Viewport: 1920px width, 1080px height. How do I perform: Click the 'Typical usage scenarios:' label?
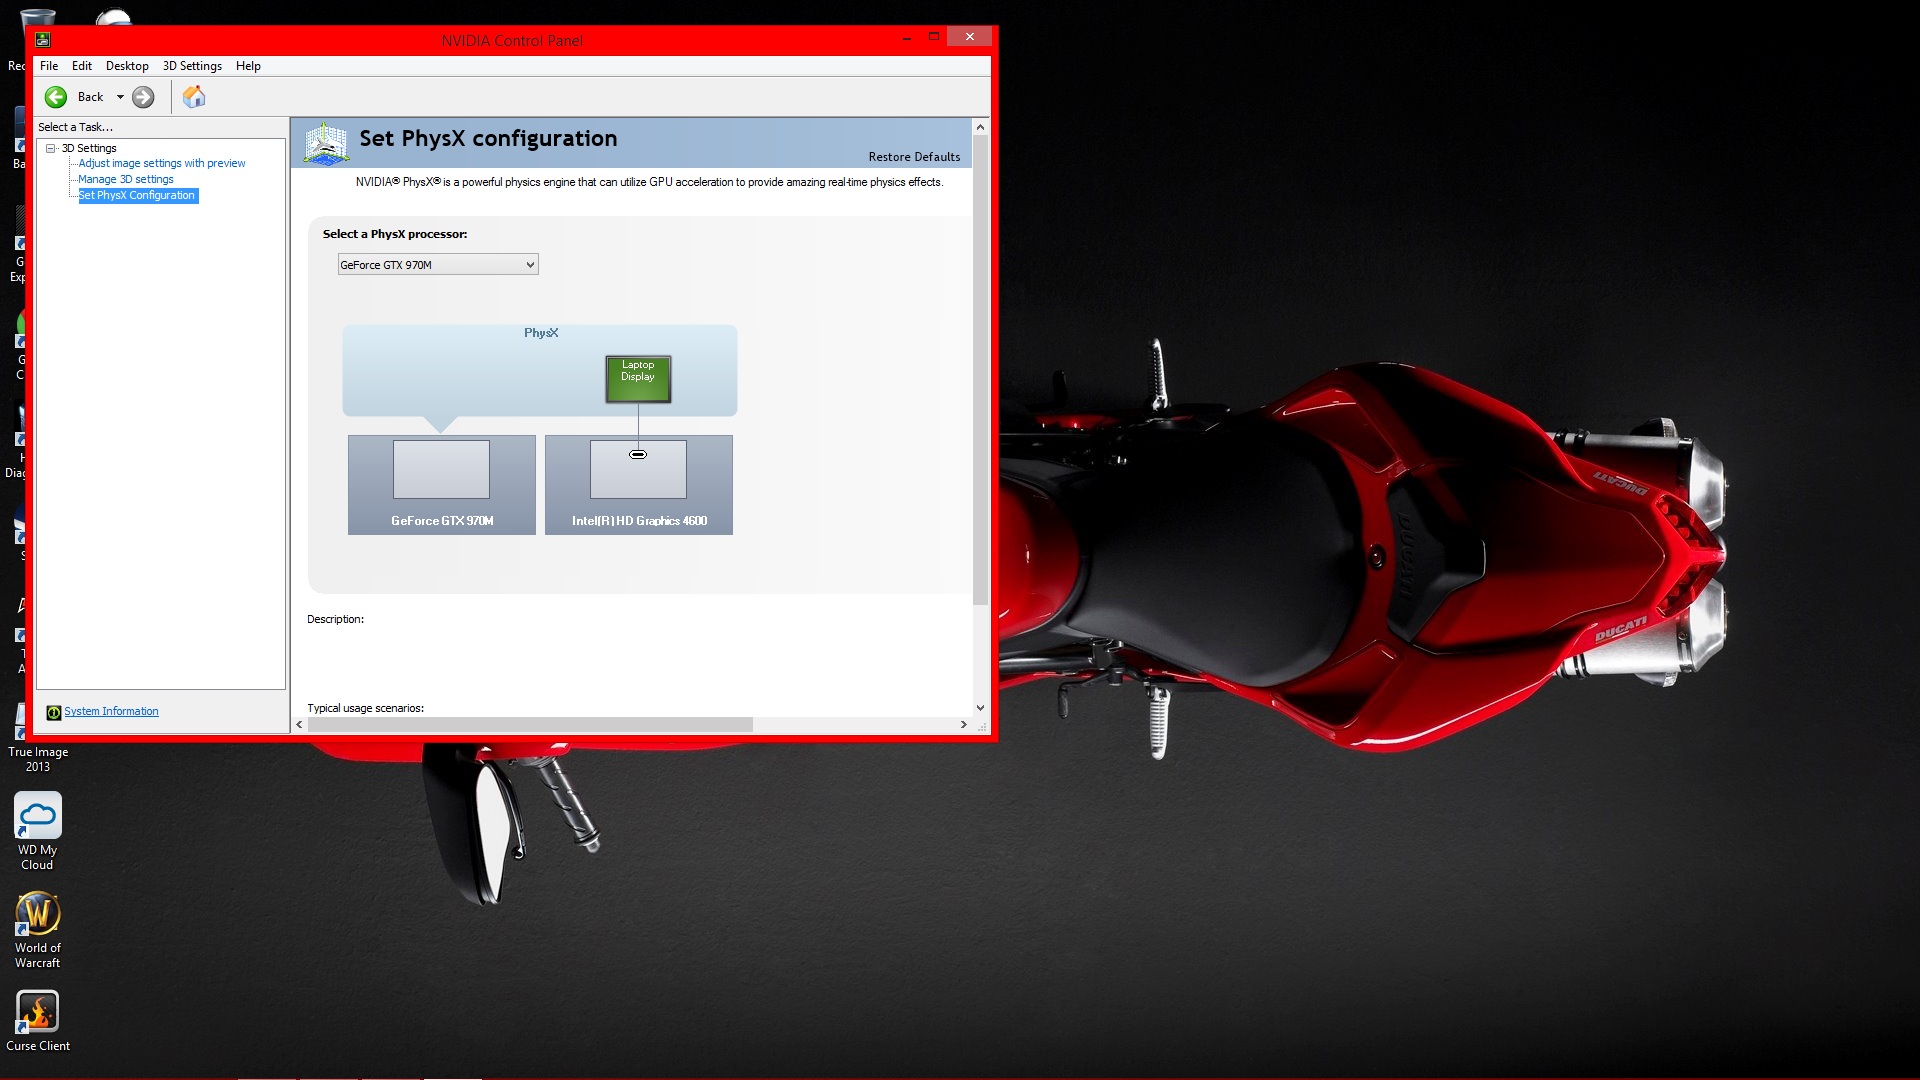point(365,708)
